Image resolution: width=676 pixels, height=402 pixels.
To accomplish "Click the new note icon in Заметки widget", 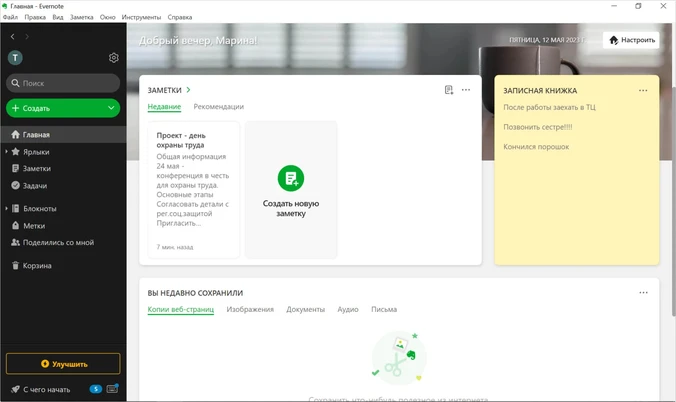I will click(x=449, y=90).
